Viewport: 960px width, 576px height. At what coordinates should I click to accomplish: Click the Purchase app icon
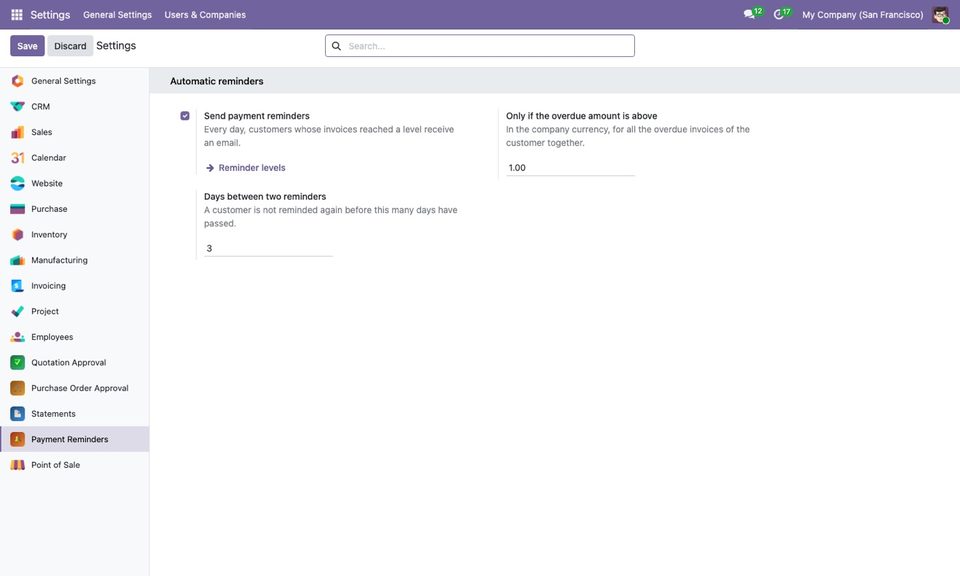pyautogui.click(x=18, y=209)
